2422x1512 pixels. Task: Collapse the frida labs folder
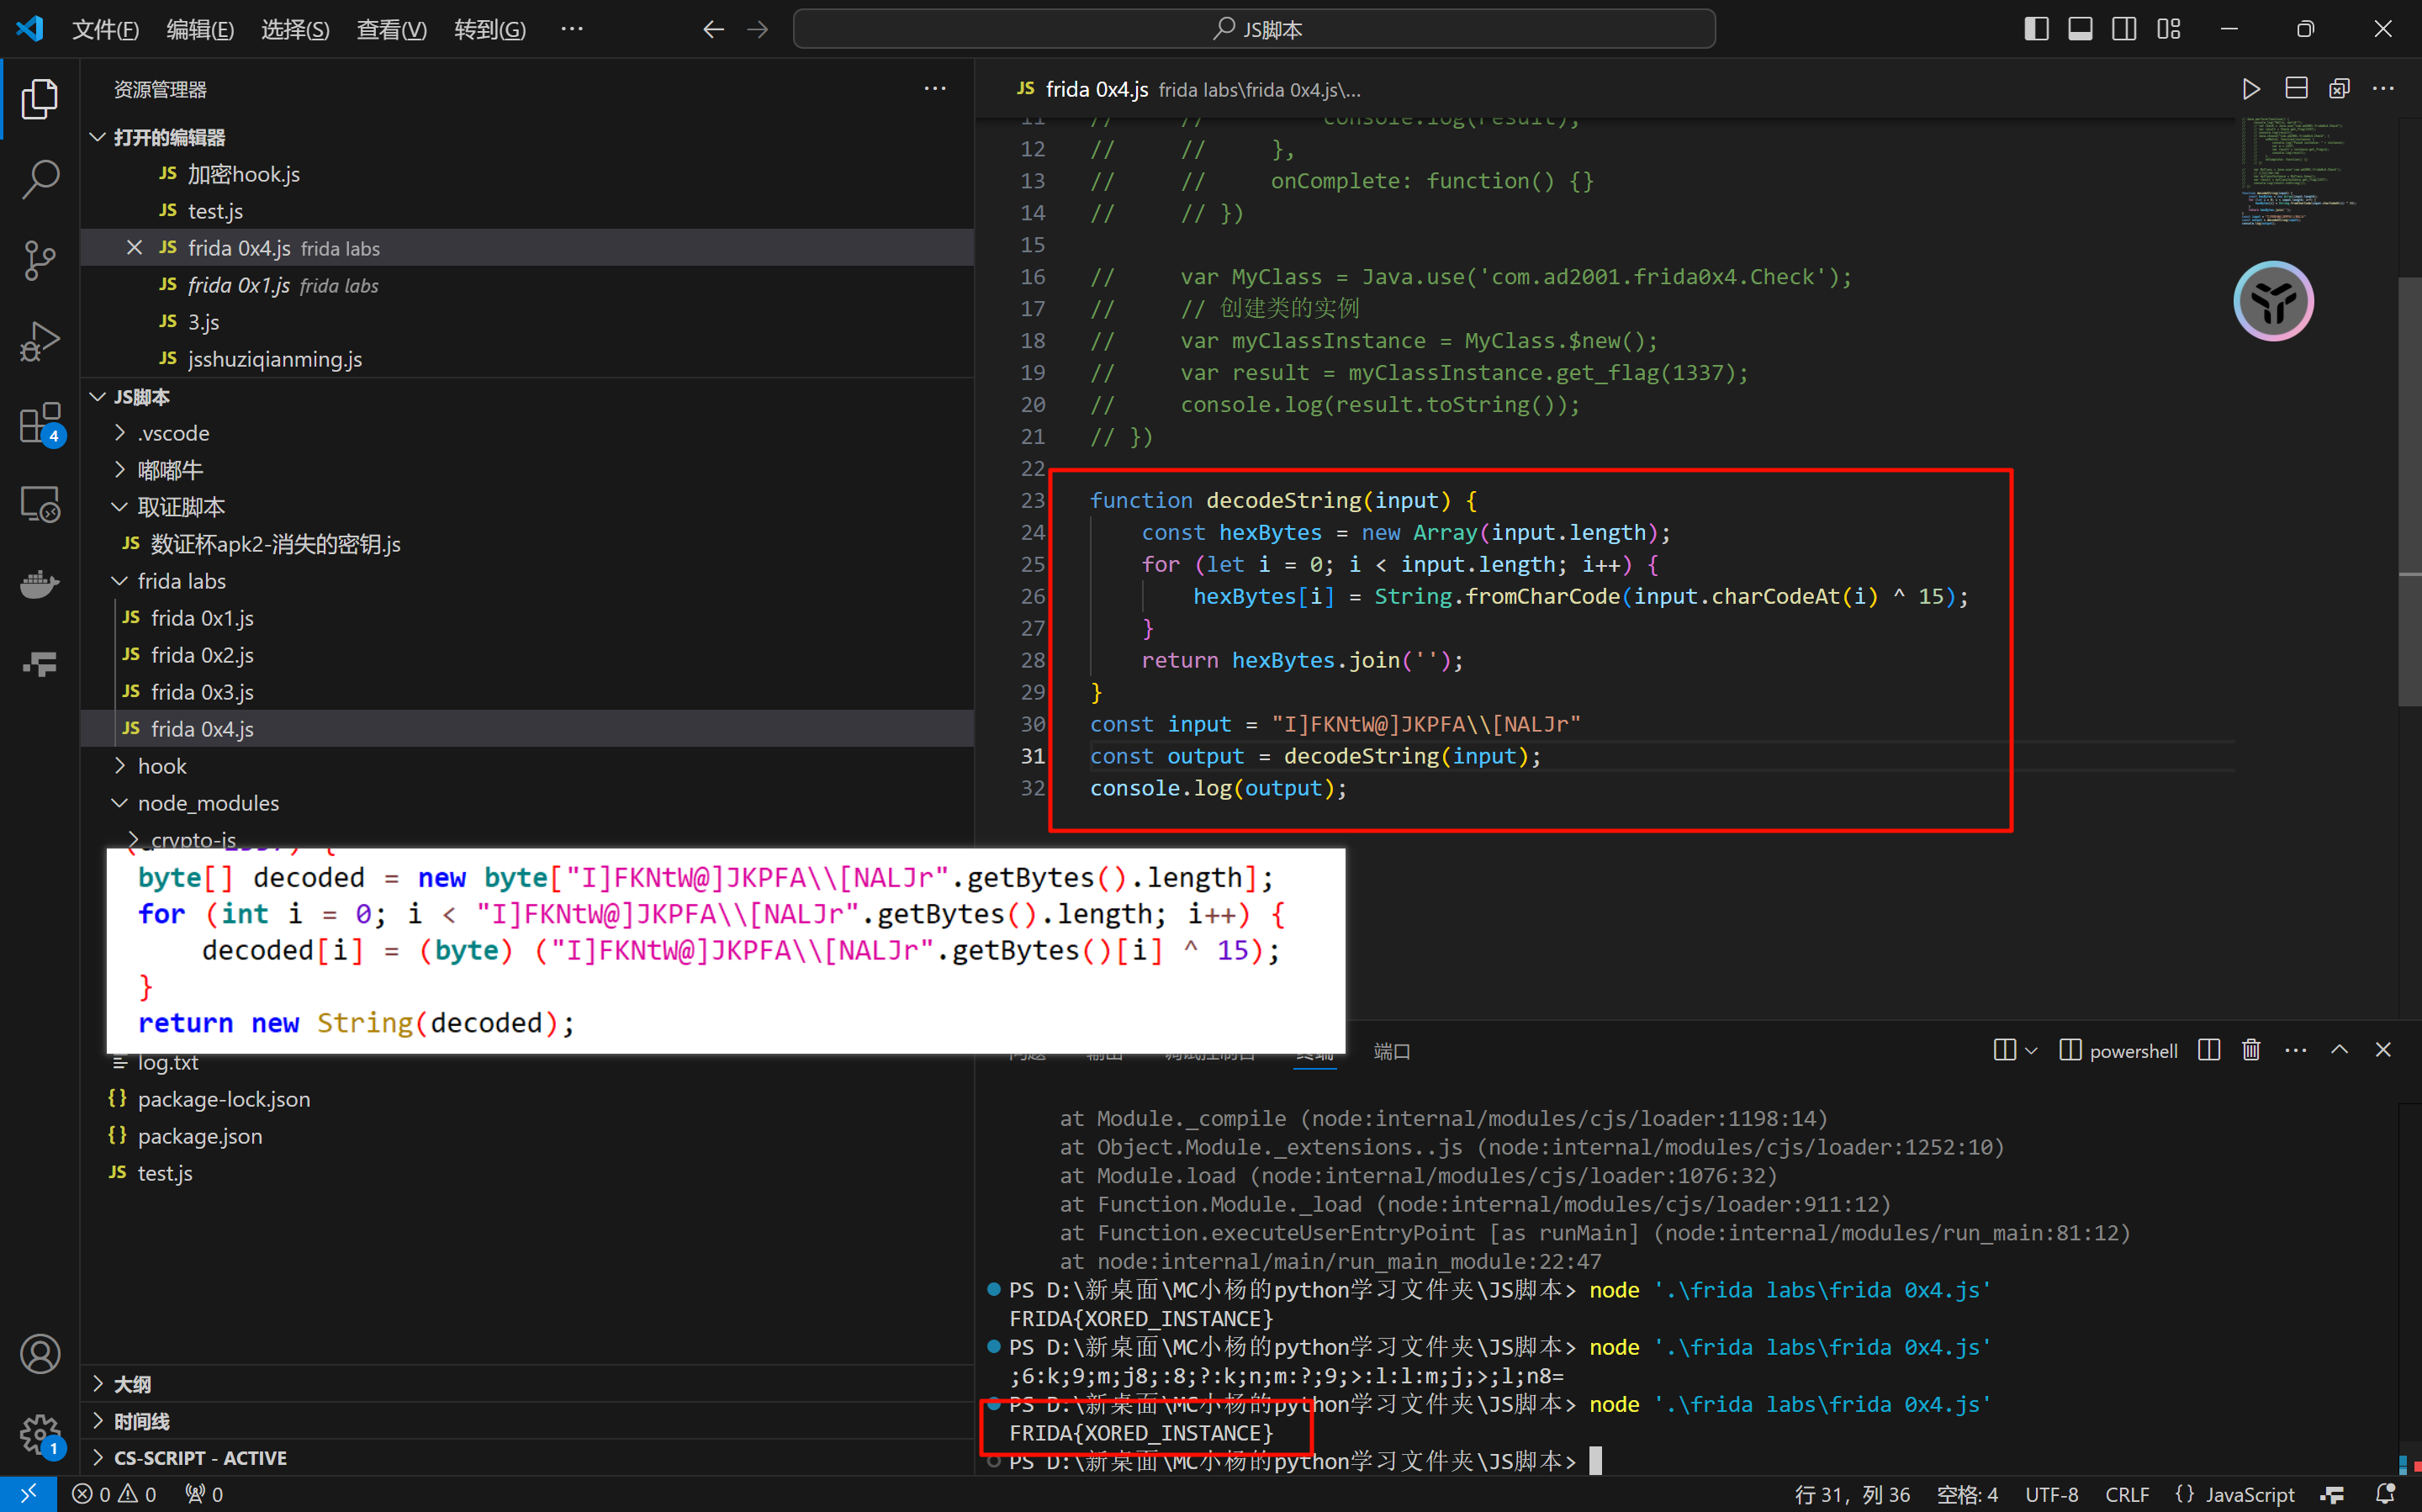tap(181, 581)
